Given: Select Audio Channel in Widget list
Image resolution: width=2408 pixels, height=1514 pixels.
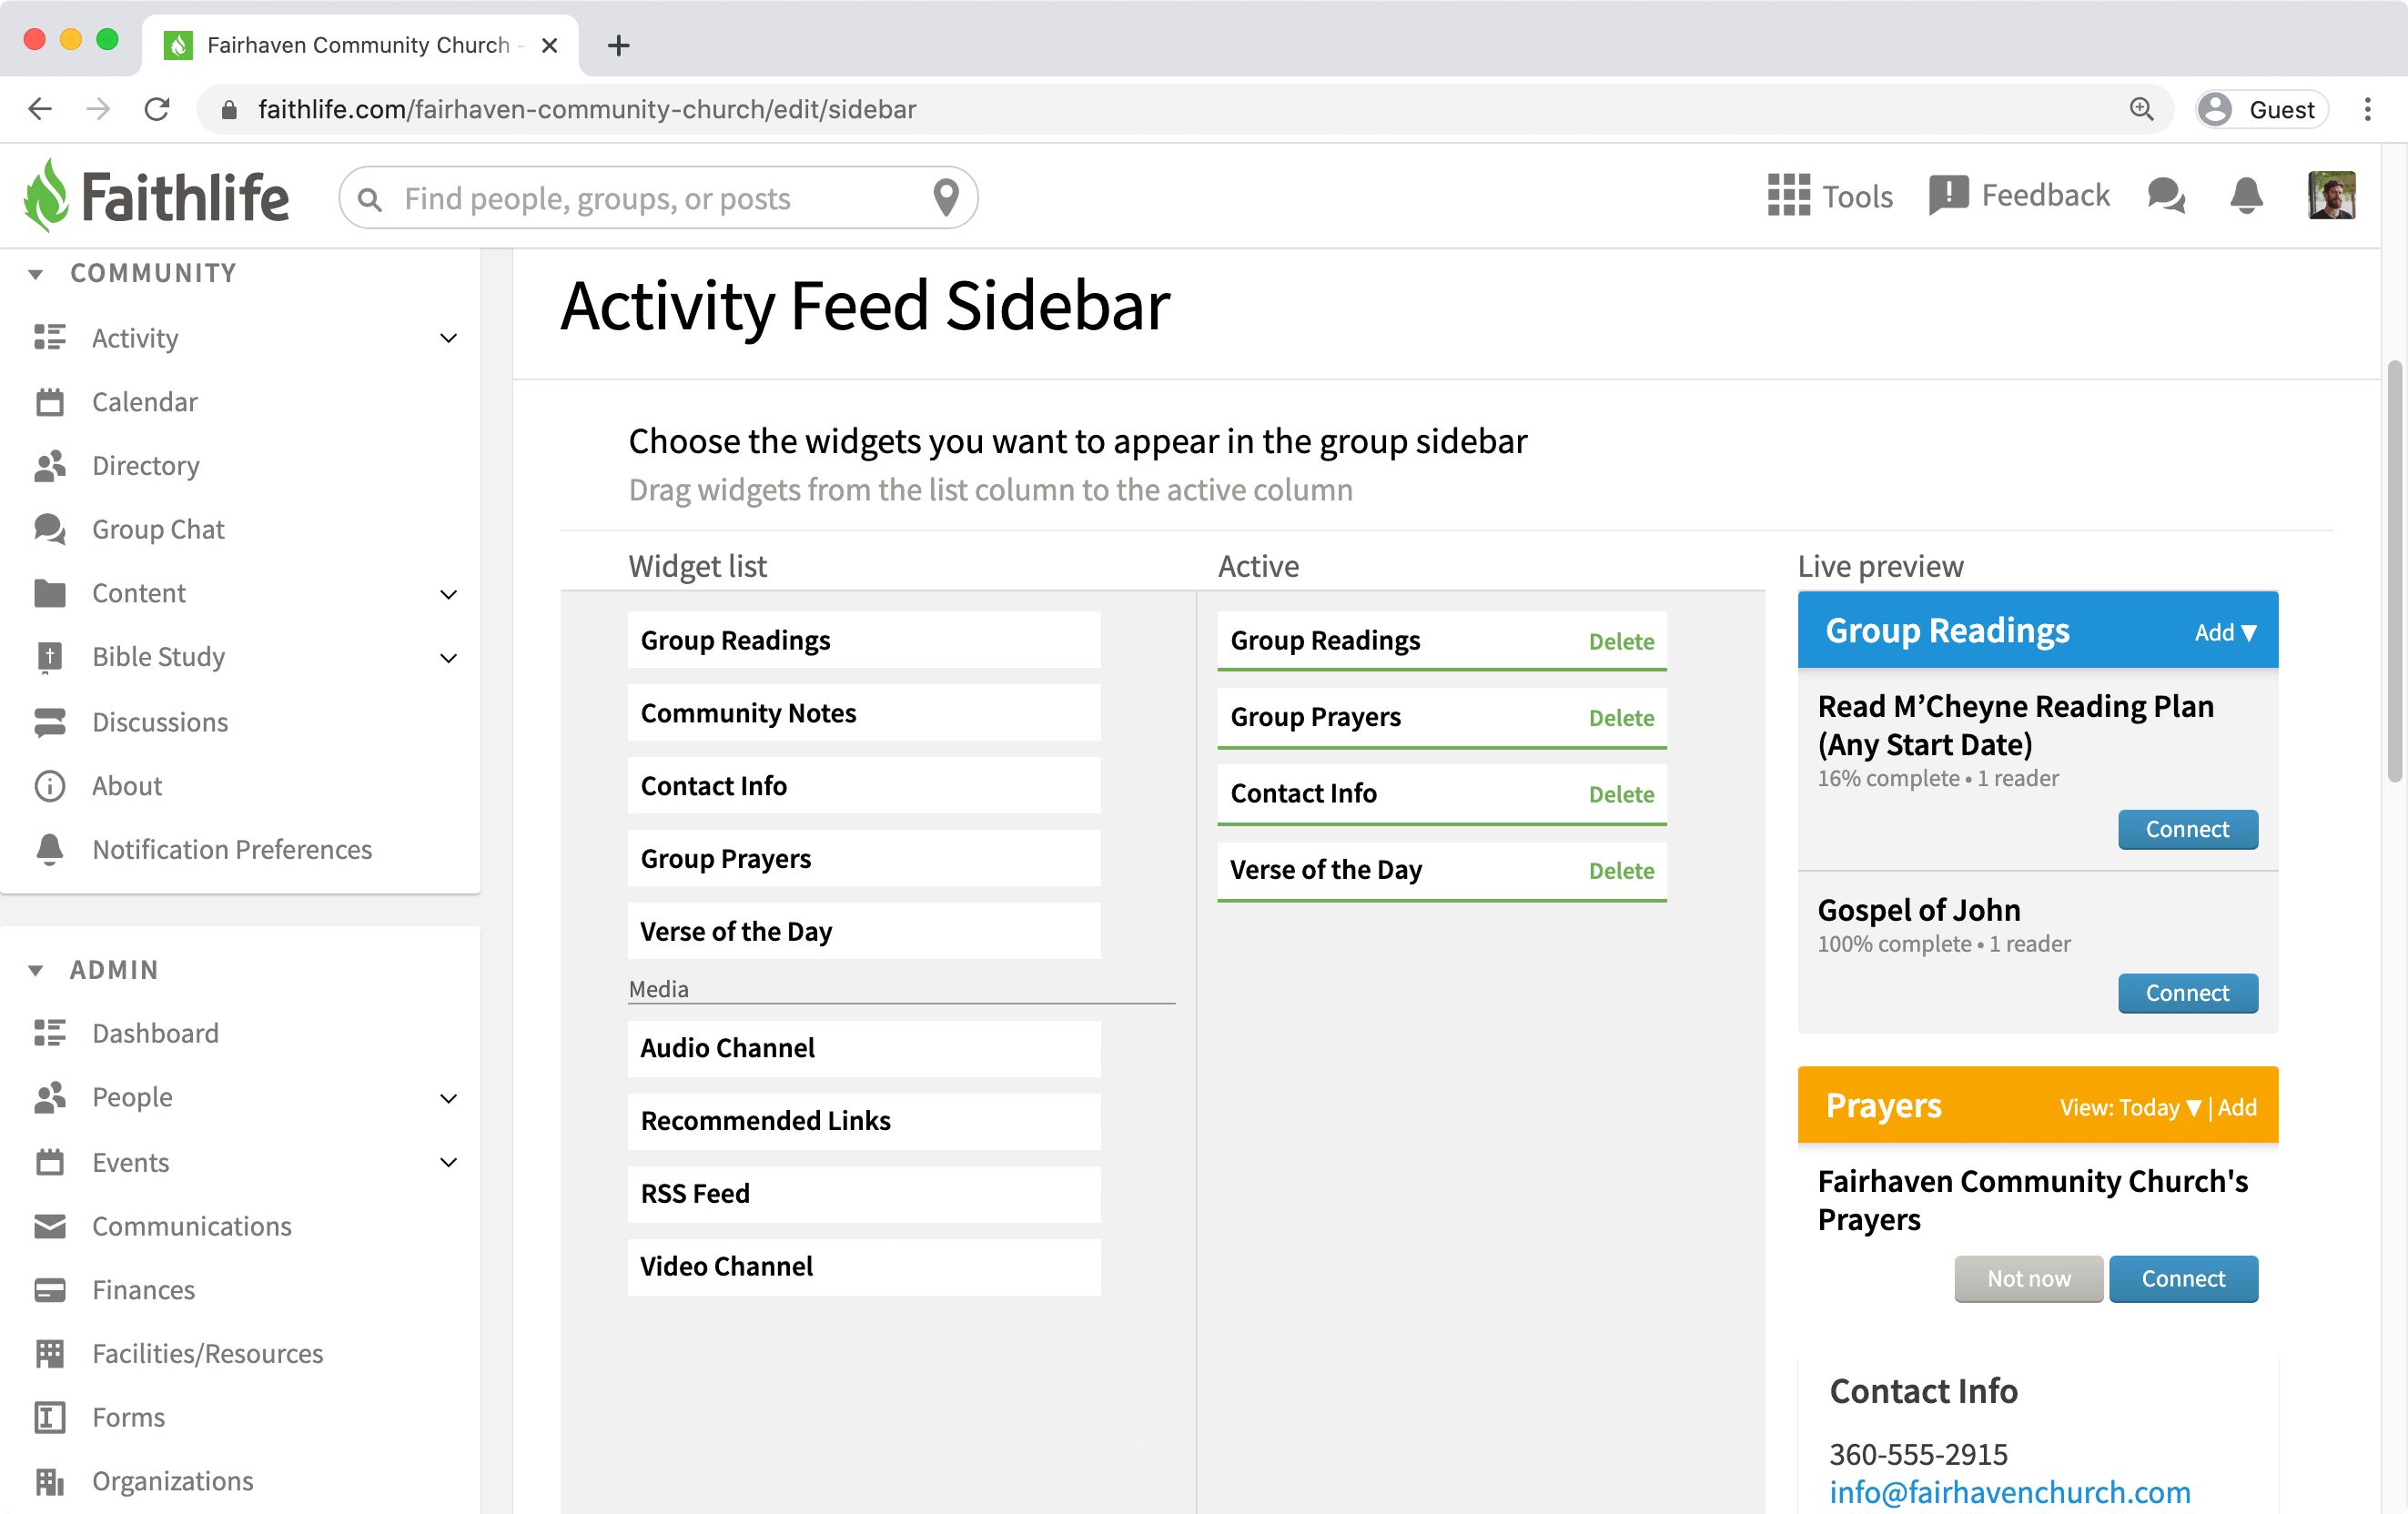Looking at the screenshot, I should [864, 1048].
